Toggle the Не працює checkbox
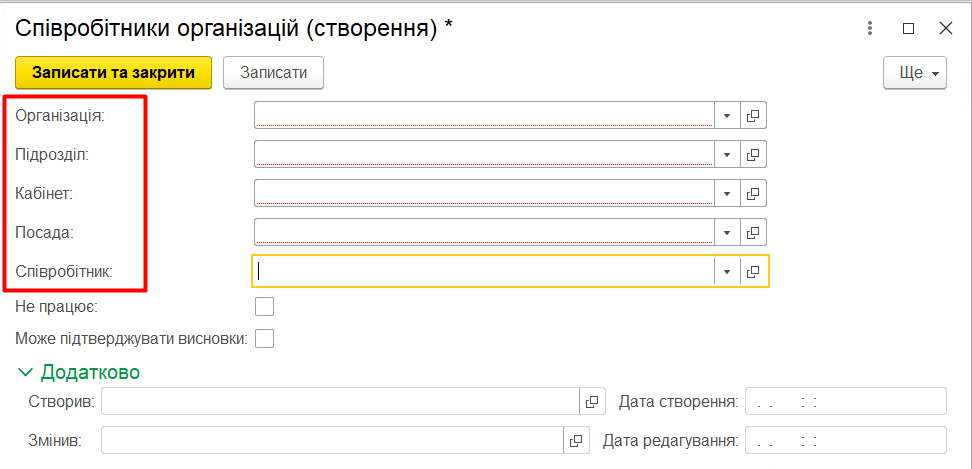972x469 pixels. [265, 306]
